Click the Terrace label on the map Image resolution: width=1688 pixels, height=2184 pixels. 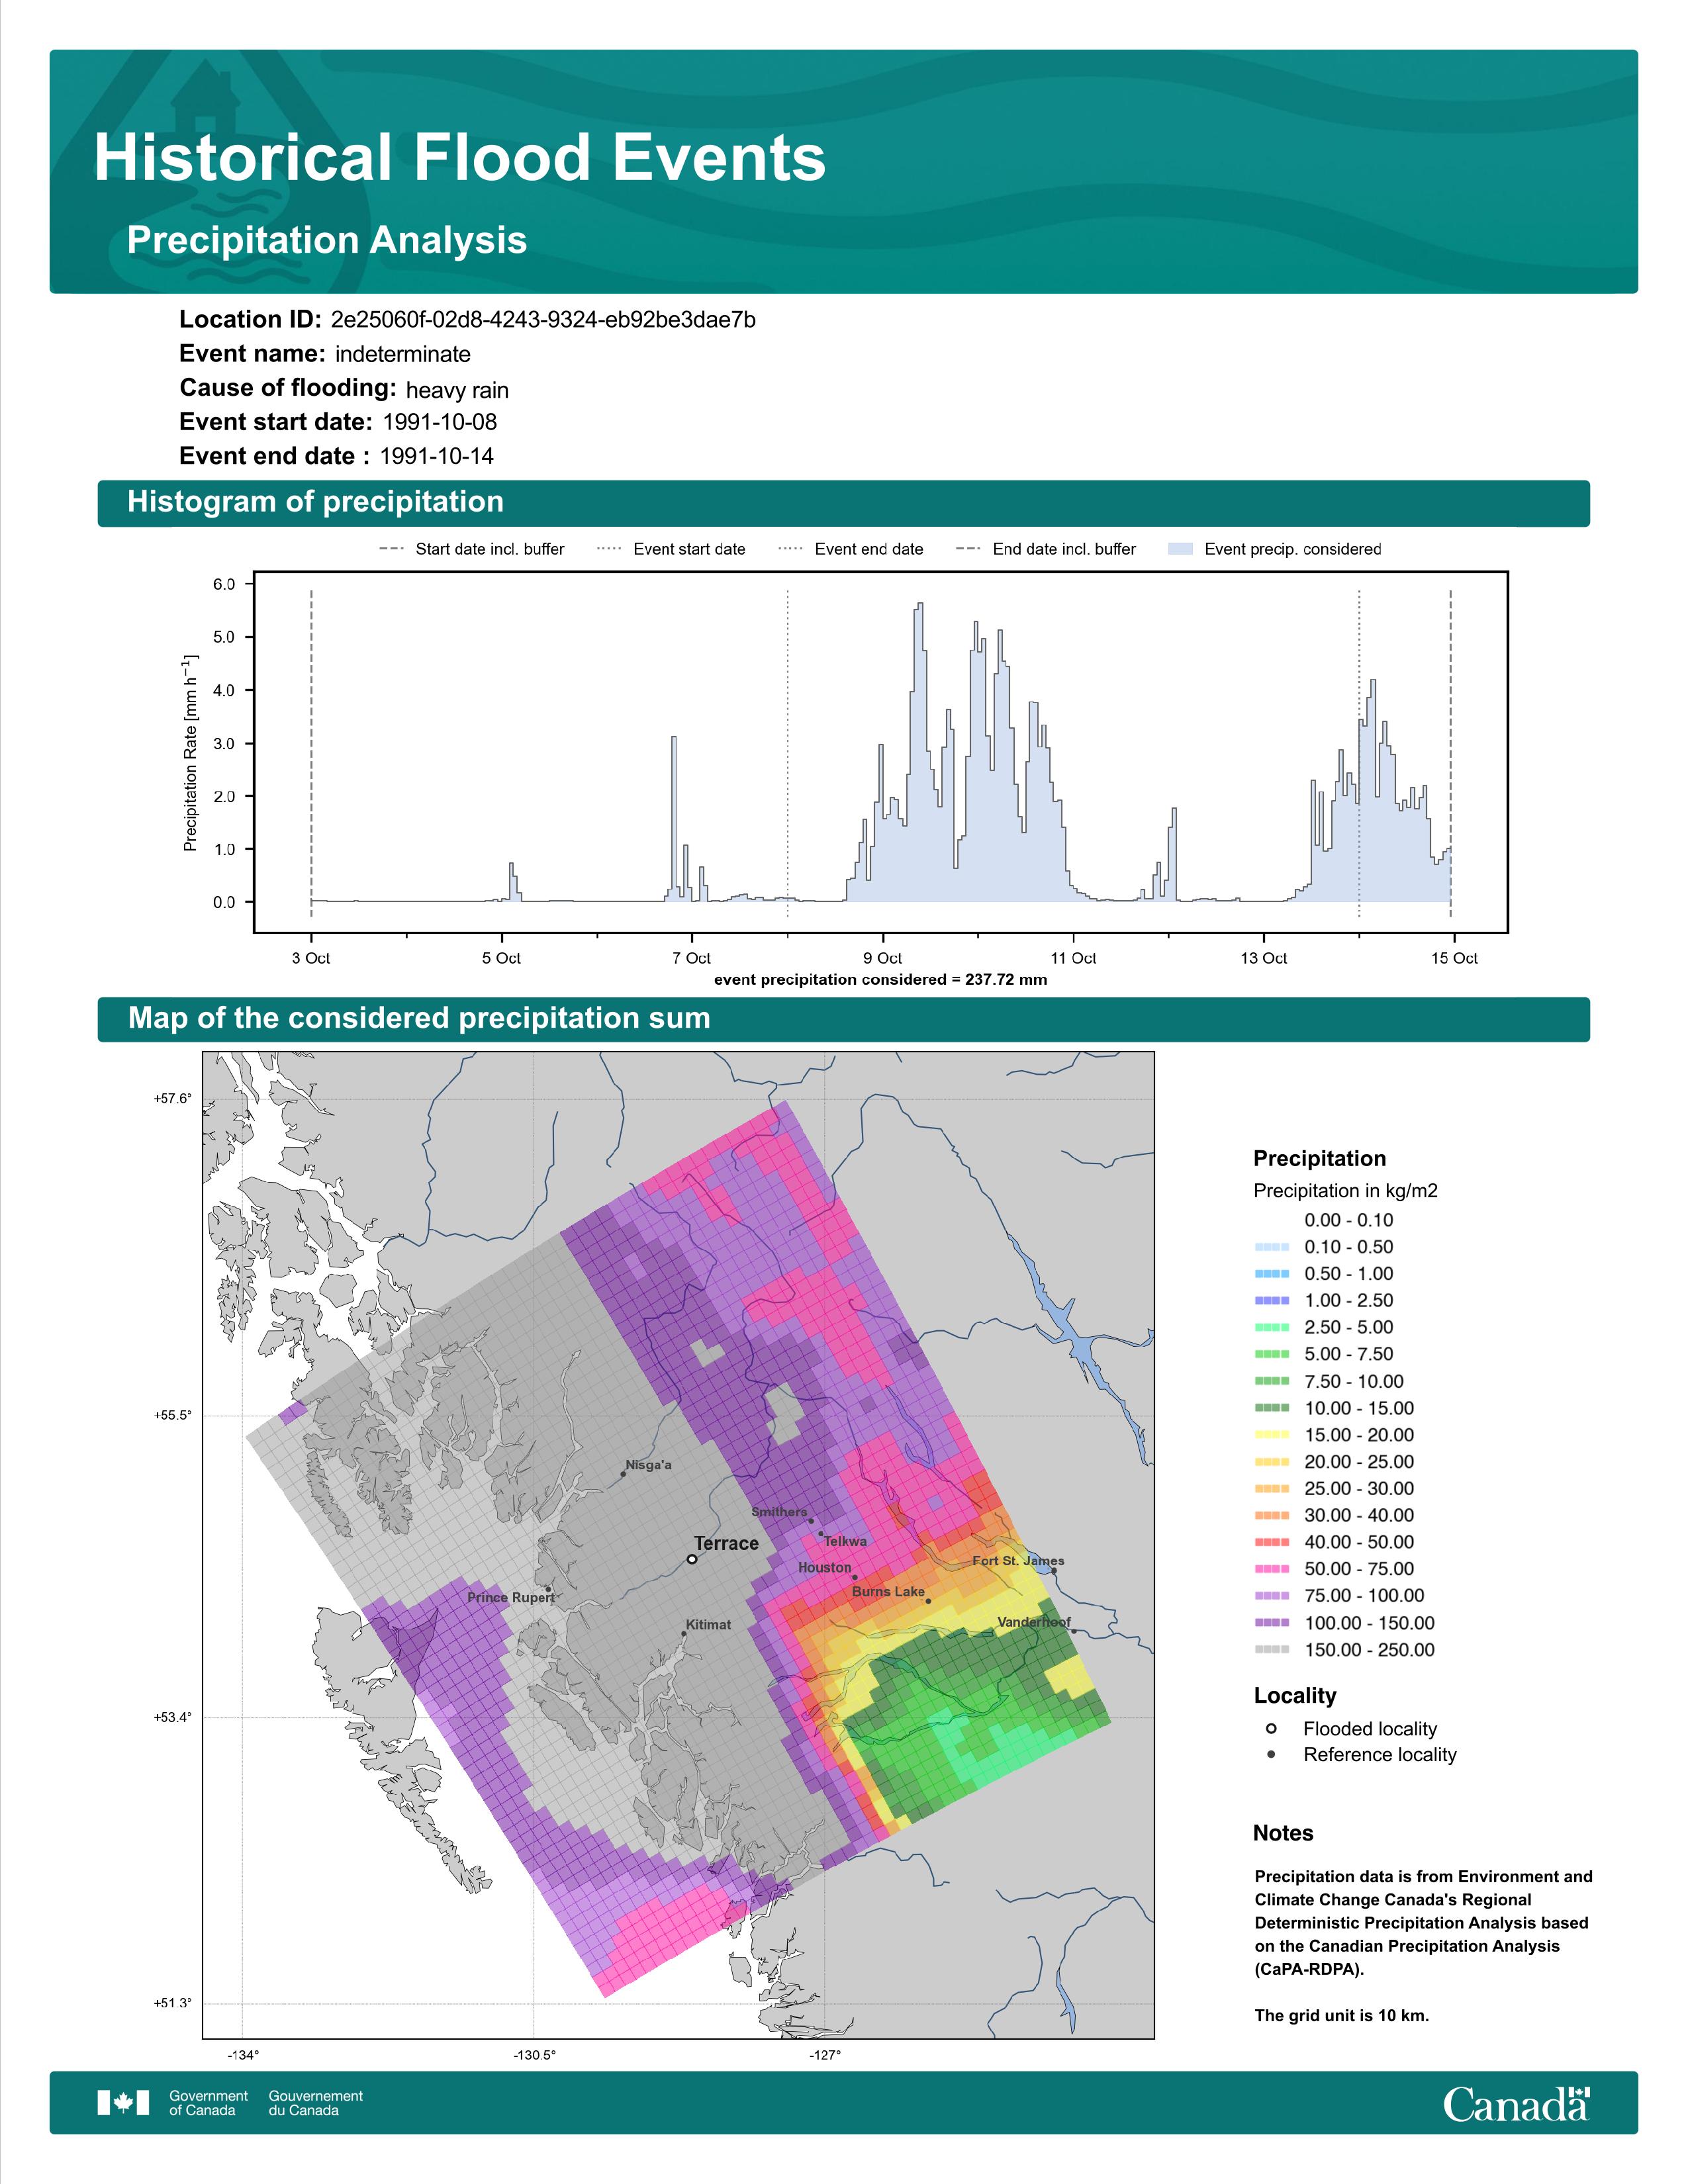[x=727, y=1543]
